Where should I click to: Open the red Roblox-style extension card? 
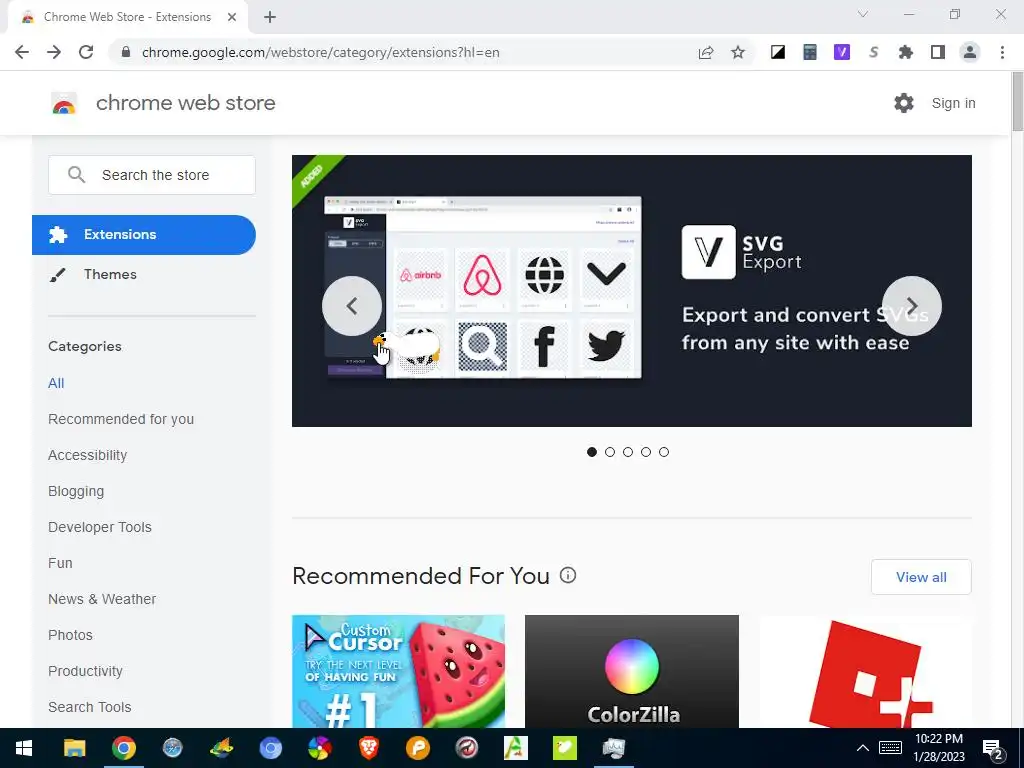tap(865, 671)
